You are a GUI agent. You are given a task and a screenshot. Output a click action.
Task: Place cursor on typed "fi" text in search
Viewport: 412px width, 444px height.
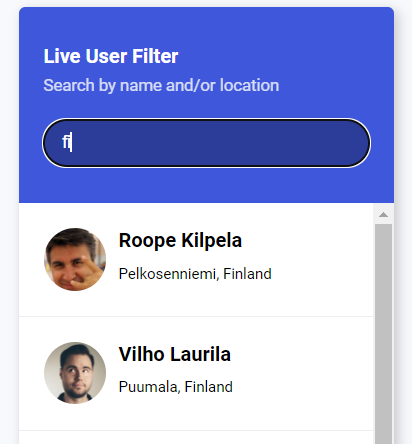coord(66,142)
